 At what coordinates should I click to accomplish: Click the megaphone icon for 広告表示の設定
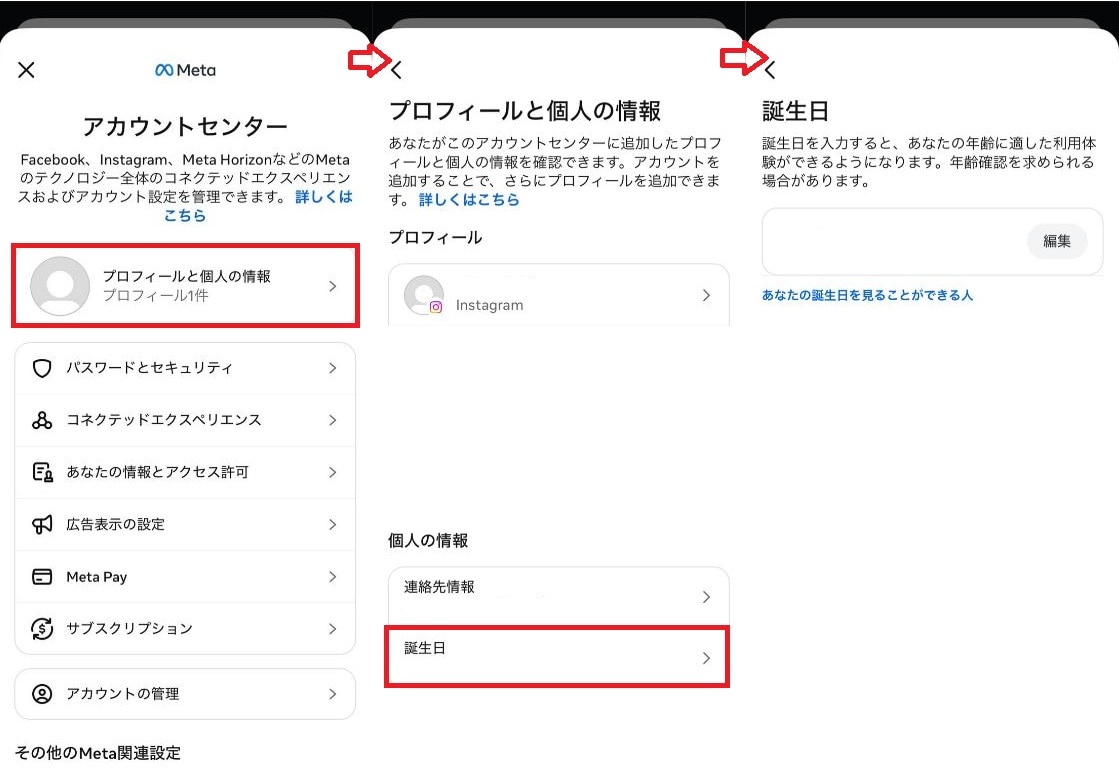(42, 525)
